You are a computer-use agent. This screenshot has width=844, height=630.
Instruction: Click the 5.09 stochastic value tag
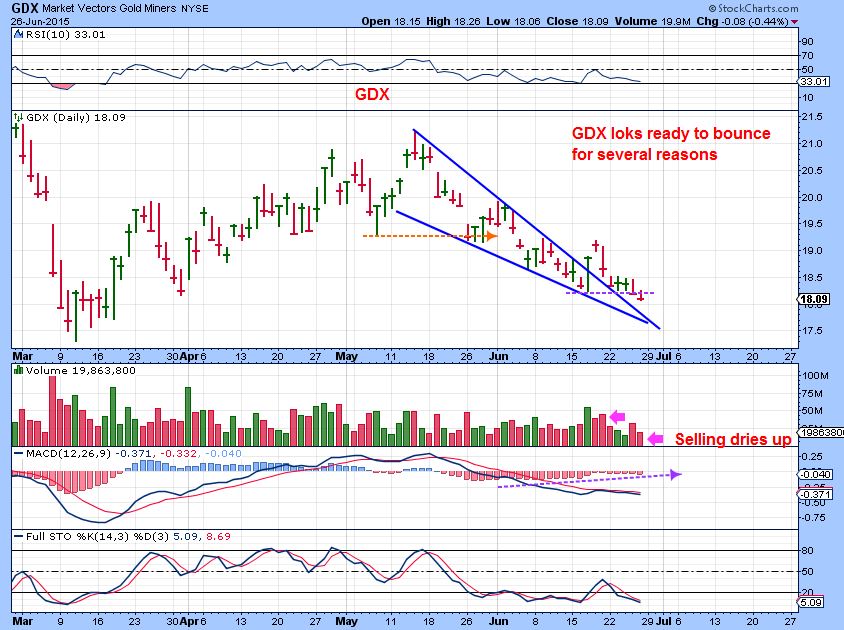pyautogui.click(x=811, y=603)
